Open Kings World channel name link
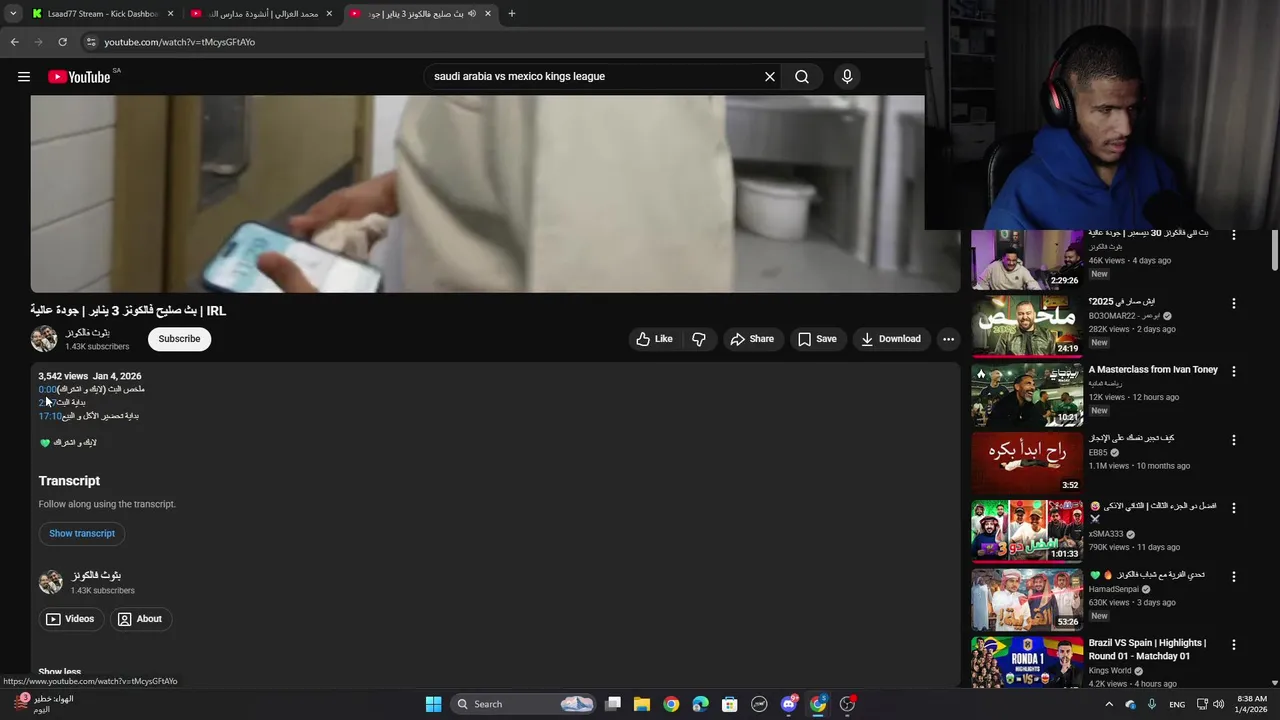 point(1110,671)
